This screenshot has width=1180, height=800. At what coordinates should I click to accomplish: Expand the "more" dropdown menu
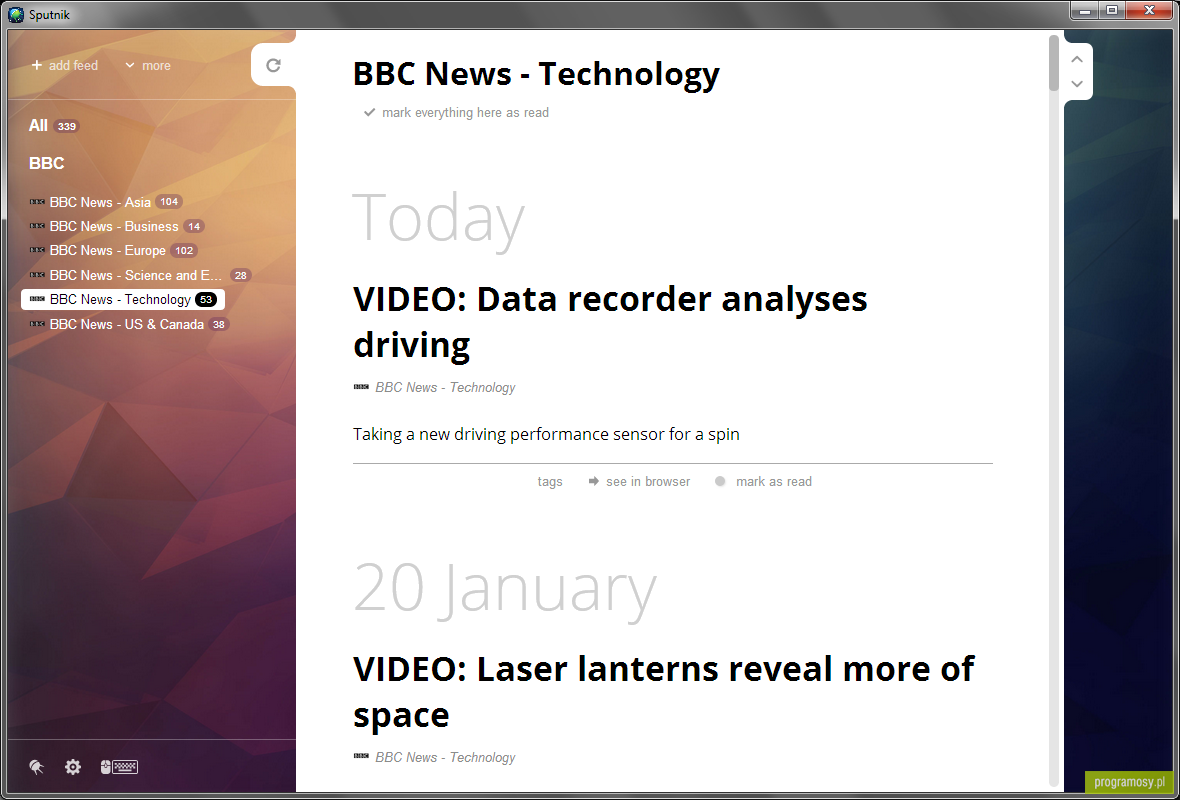coord(148,65)
